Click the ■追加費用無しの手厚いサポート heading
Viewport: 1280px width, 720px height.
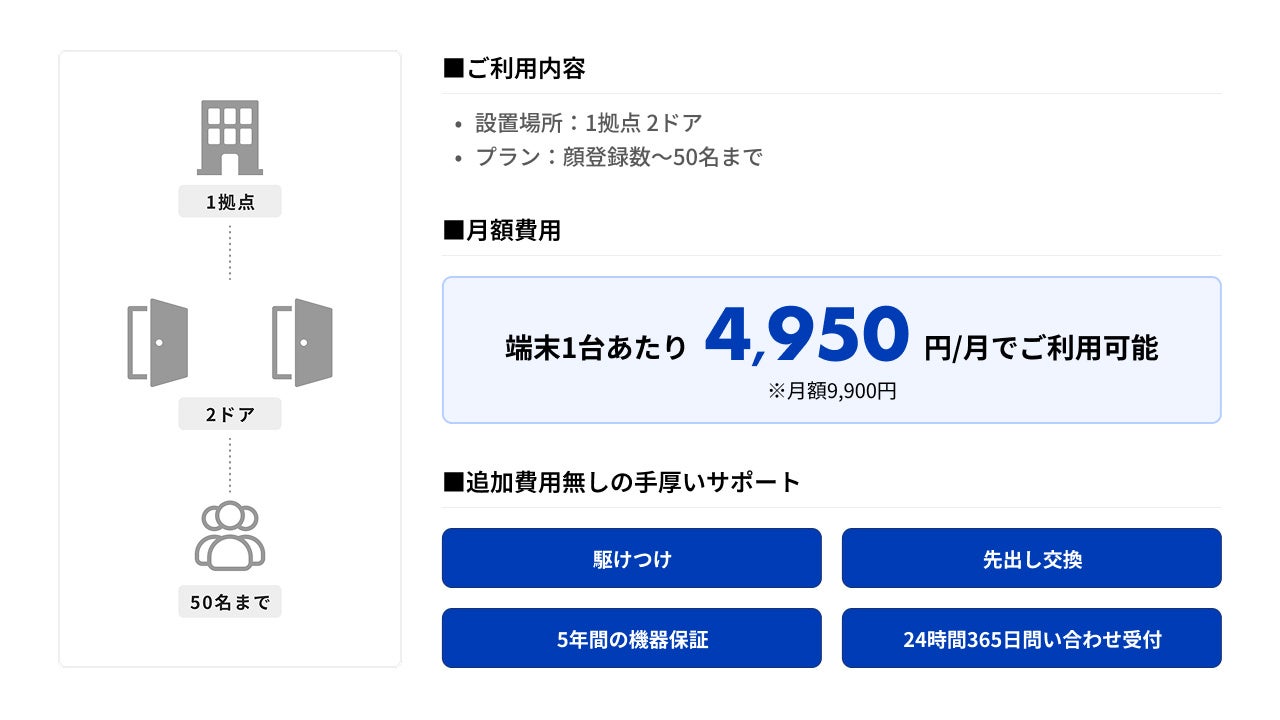(622, 482)
